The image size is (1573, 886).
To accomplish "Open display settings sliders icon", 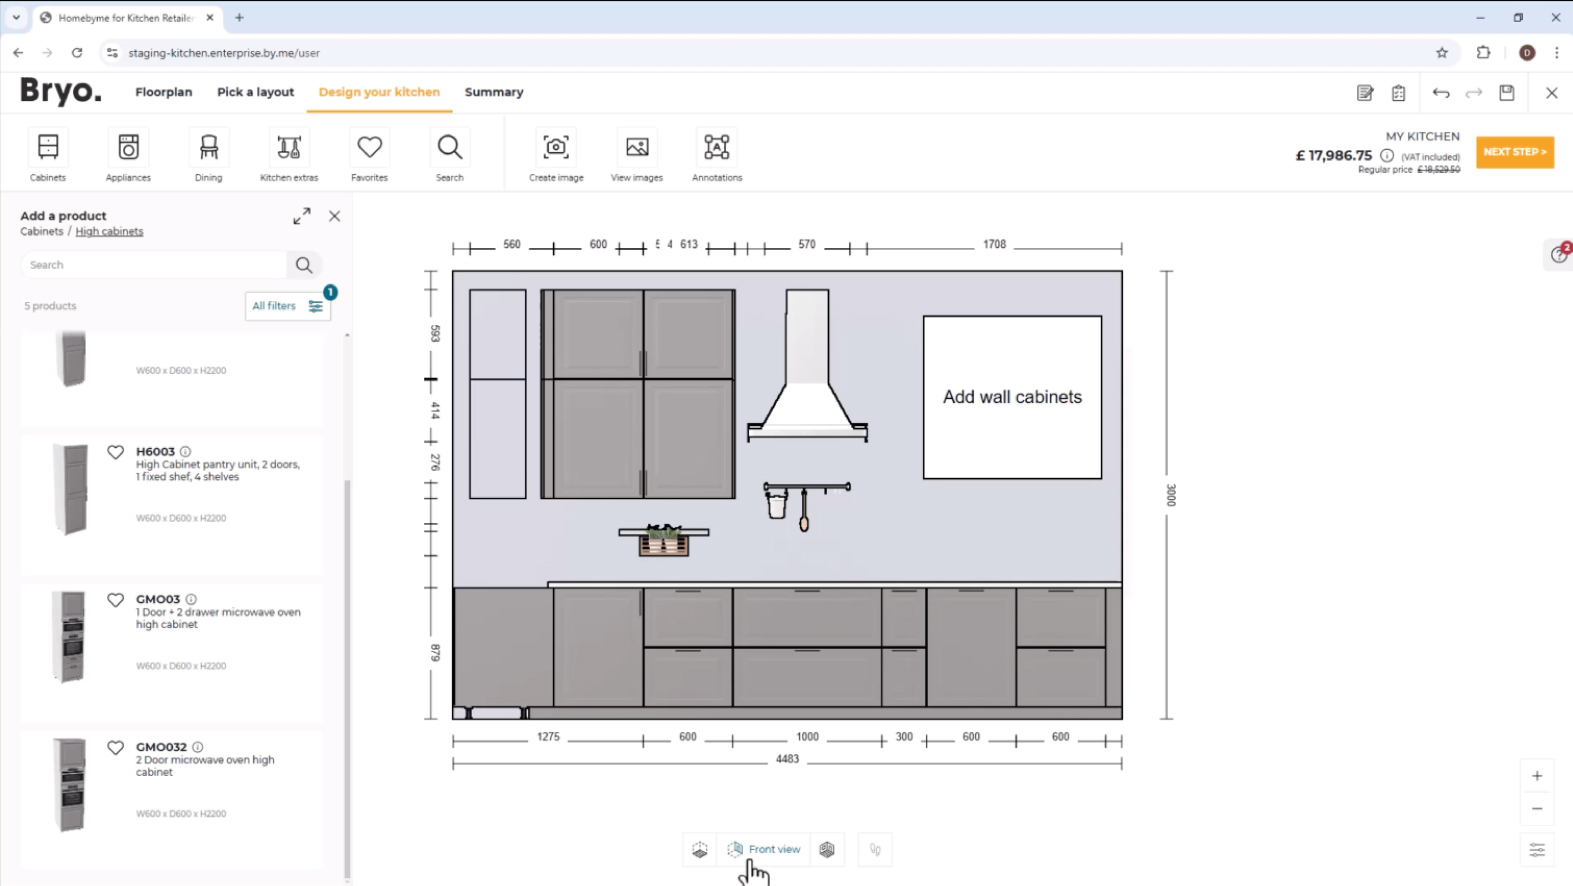I will click(1537, 850).
